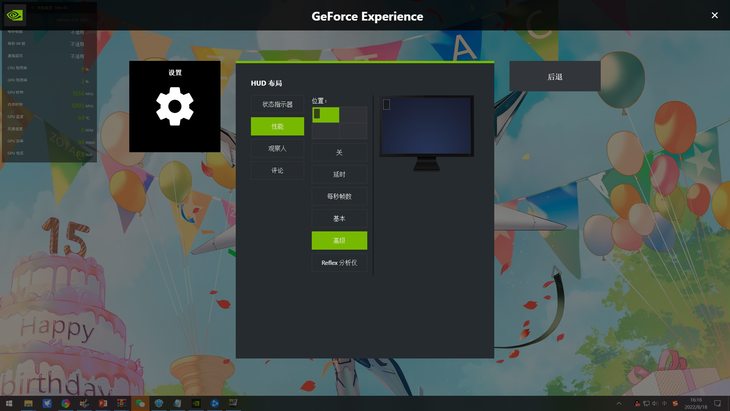
Task: Select the 状态指示器 HUD tab
Action: pyautogui.click(x=277, y=104)
